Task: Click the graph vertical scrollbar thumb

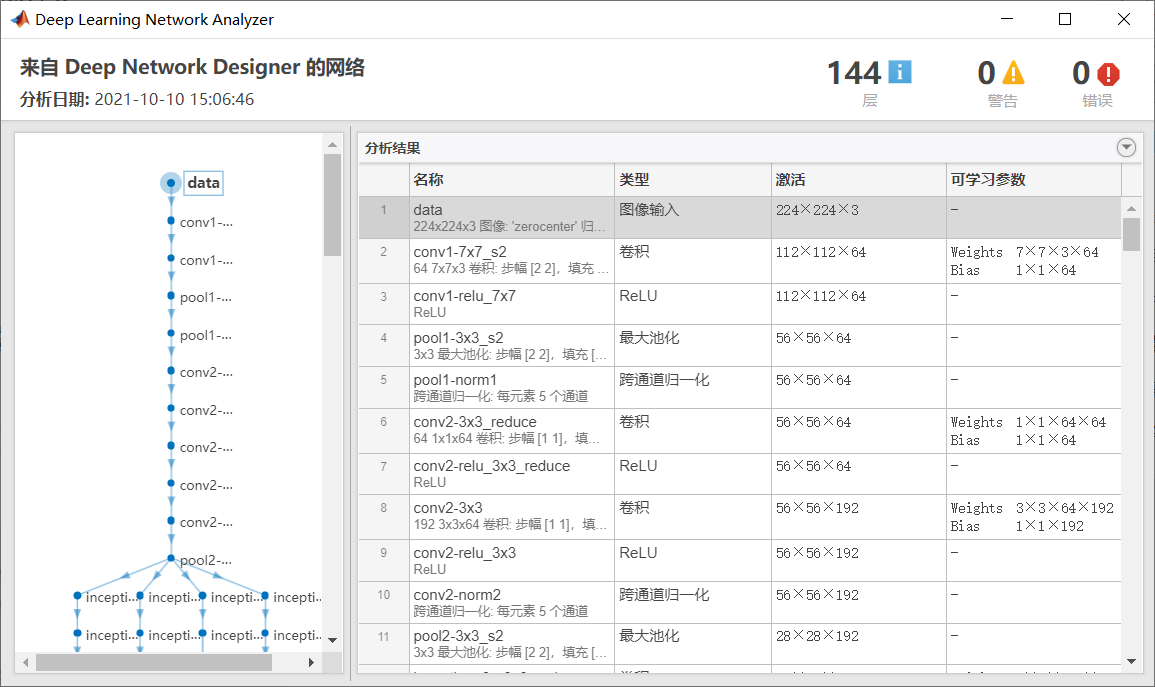Action: (x=332, y=205)
